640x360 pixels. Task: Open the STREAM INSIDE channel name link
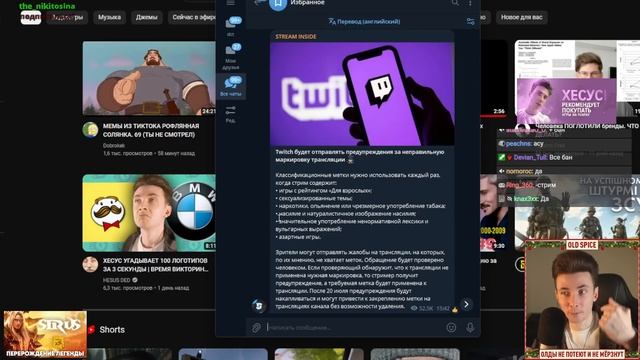click(296, 37)
